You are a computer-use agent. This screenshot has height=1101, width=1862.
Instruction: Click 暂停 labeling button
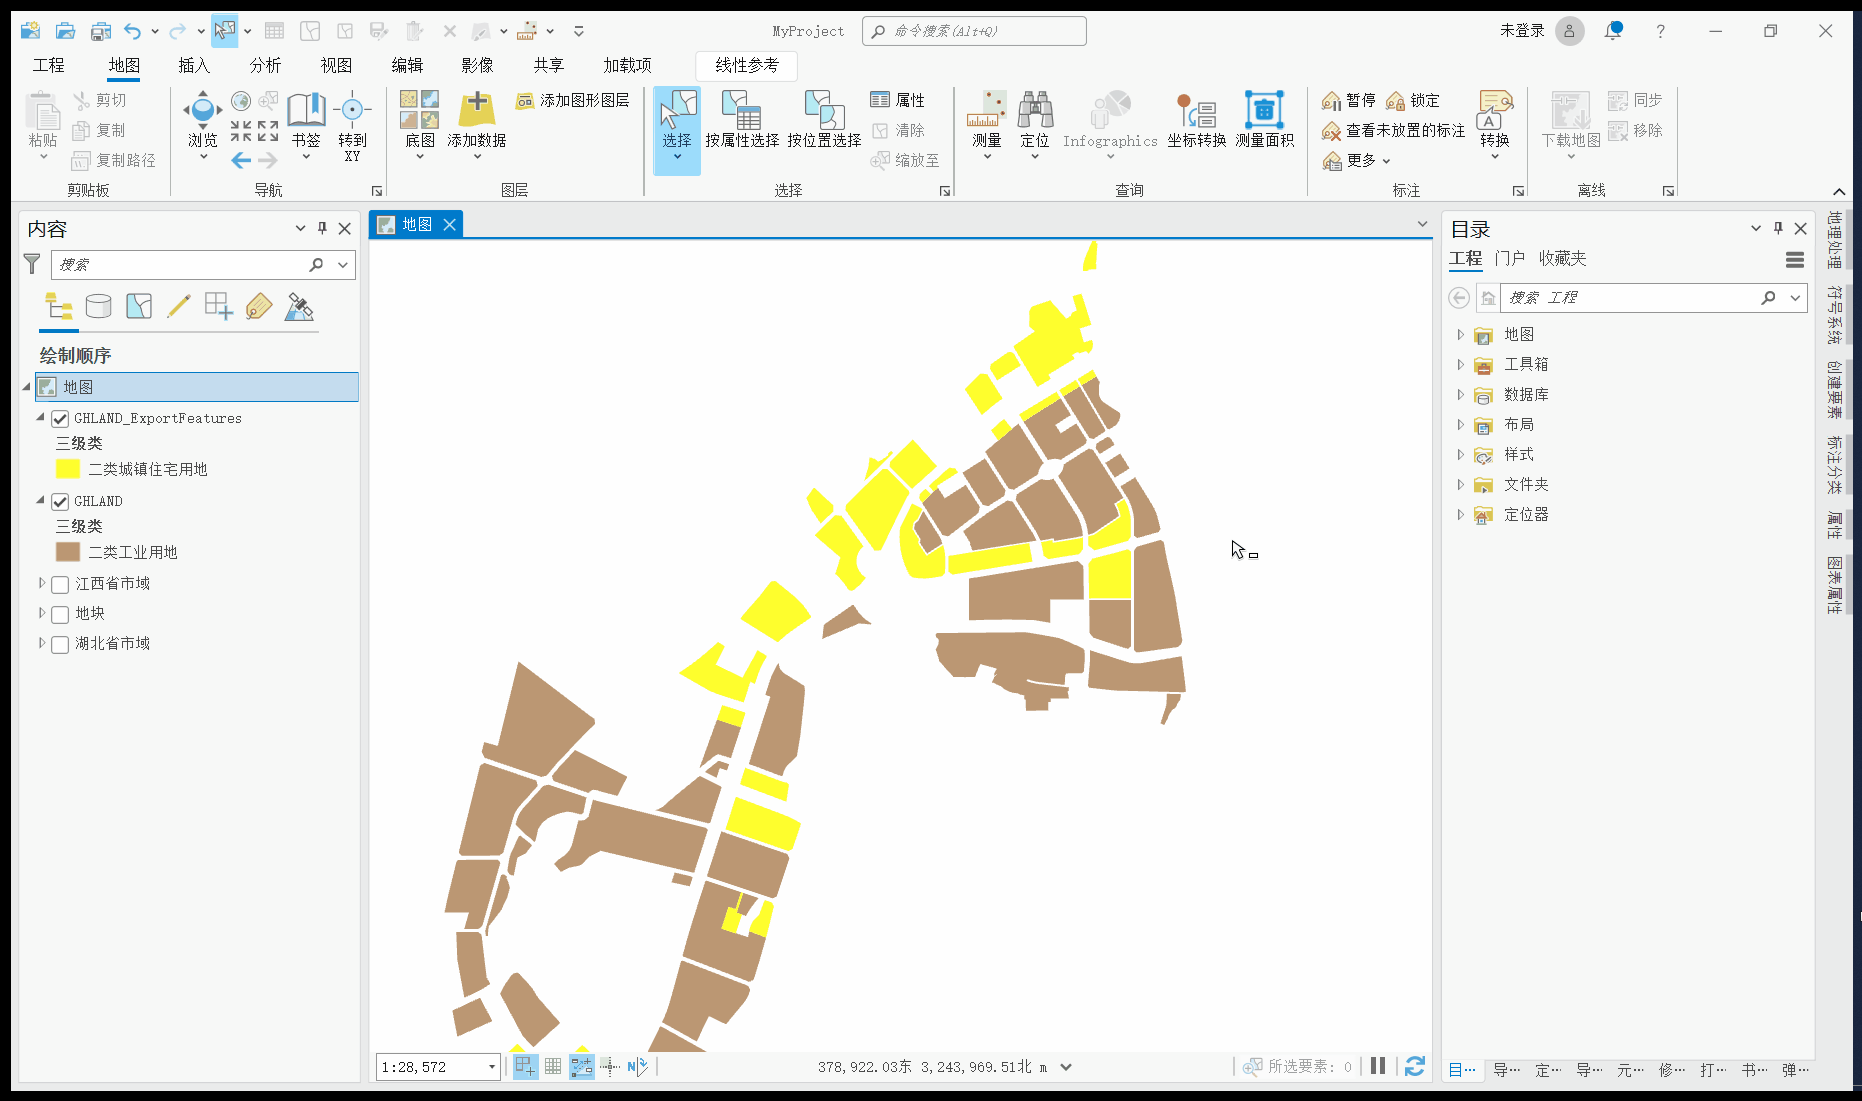tap(1348, 100)
